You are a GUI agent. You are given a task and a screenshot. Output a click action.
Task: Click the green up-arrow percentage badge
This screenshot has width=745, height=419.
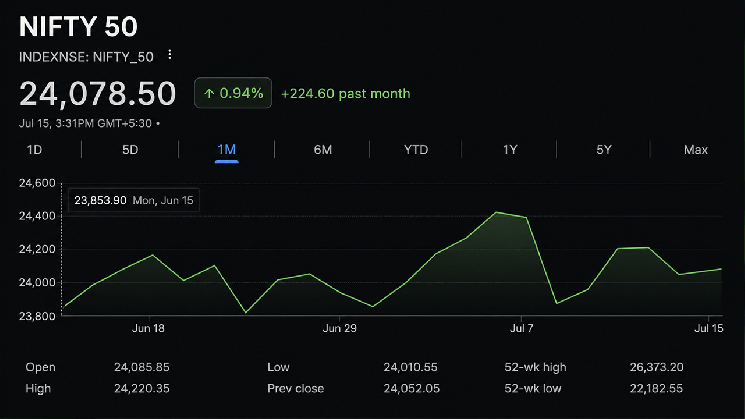[233, 93]
